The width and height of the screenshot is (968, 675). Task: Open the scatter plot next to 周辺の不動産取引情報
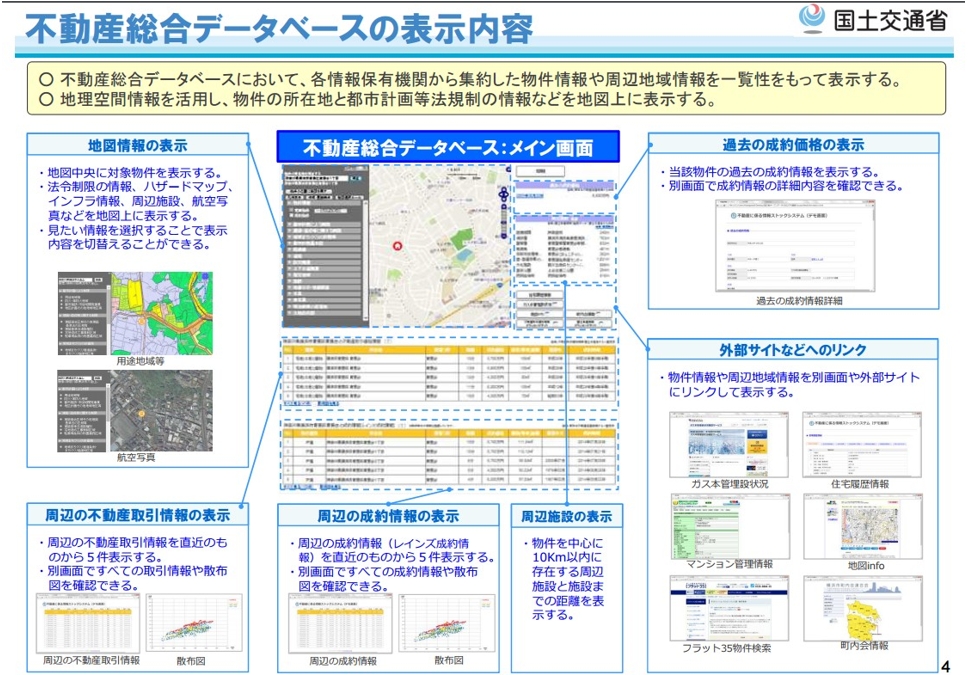(x=194, y=624)
